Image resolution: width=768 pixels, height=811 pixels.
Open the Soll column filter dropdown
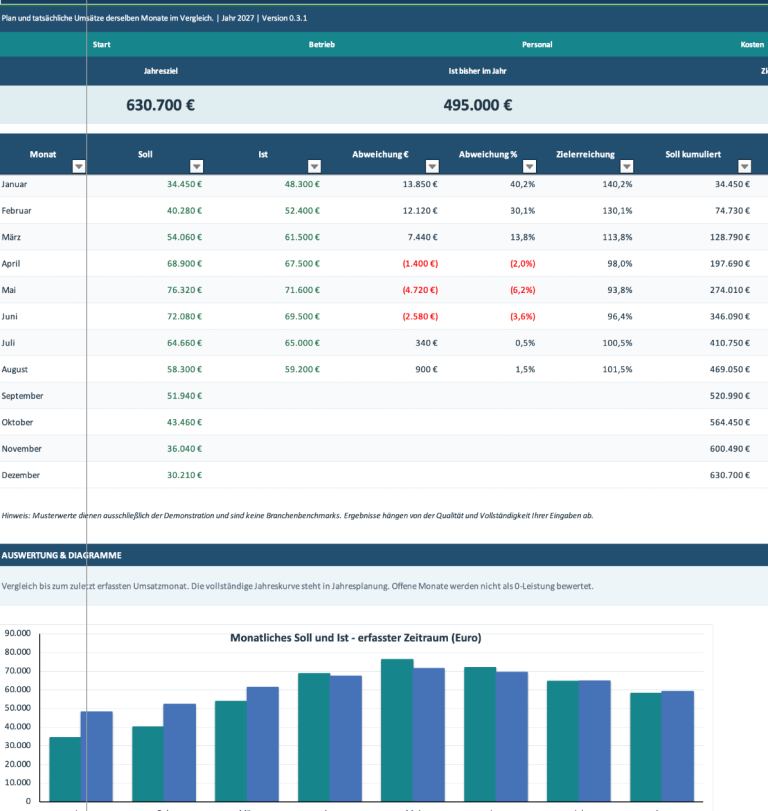click(x=197, y=166)
